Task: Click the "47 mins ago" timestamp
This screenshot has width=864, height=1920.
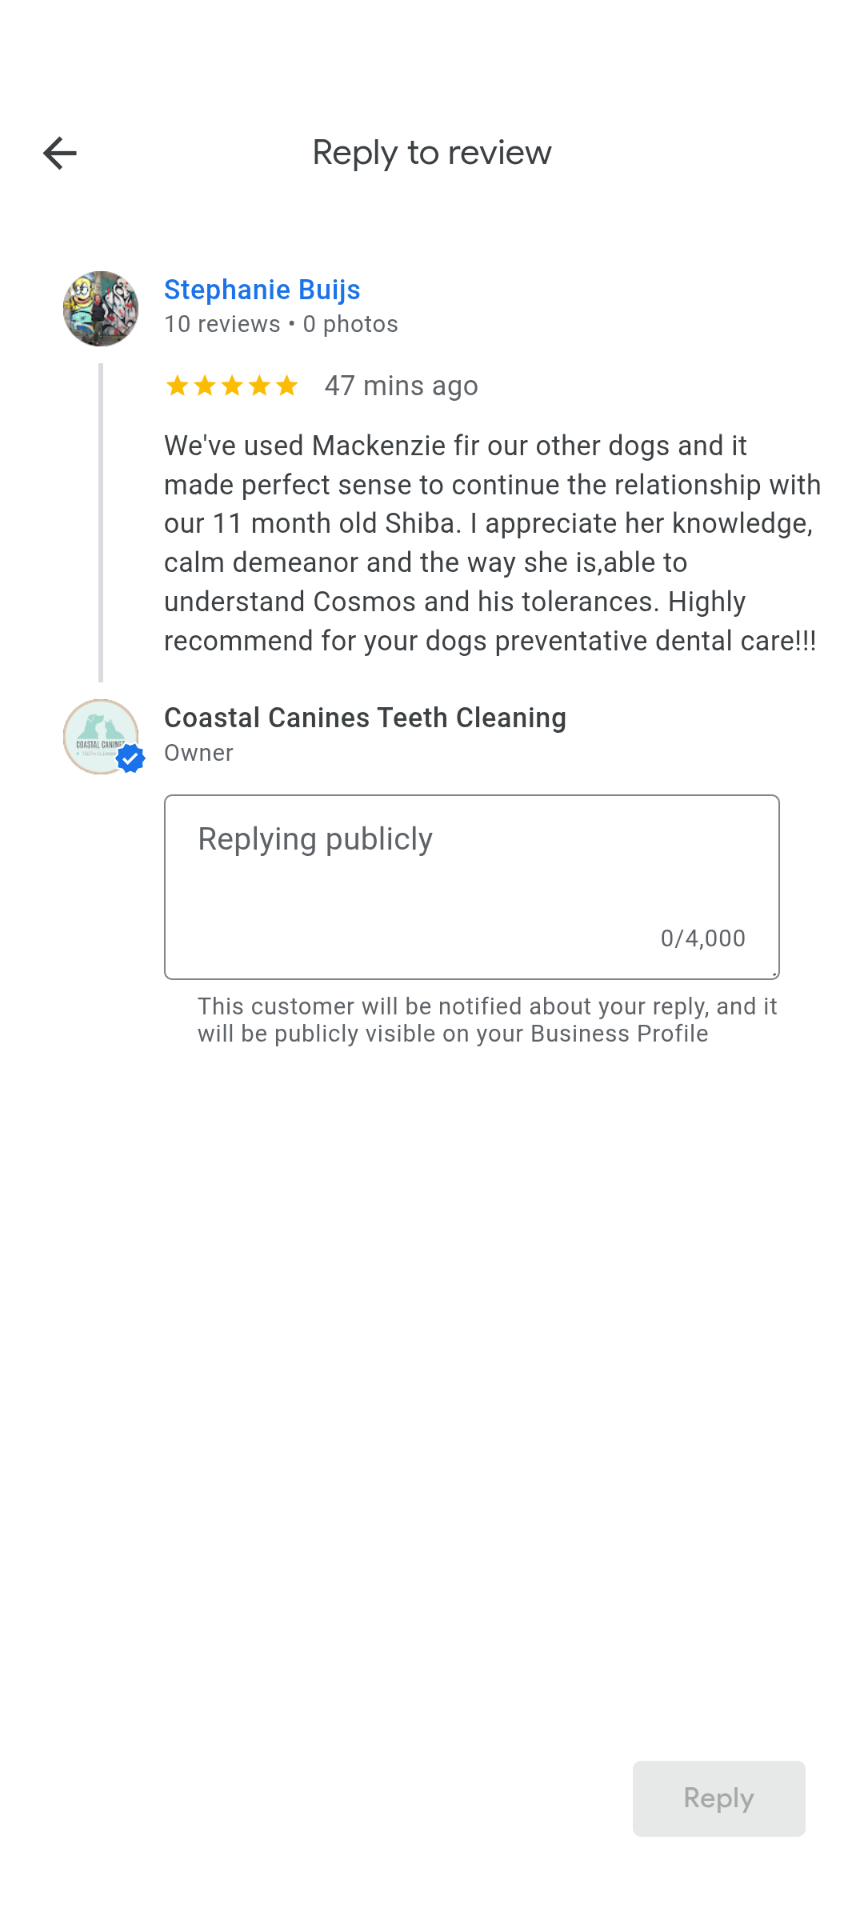Action: pyautogui.click(x=401, y=386)
